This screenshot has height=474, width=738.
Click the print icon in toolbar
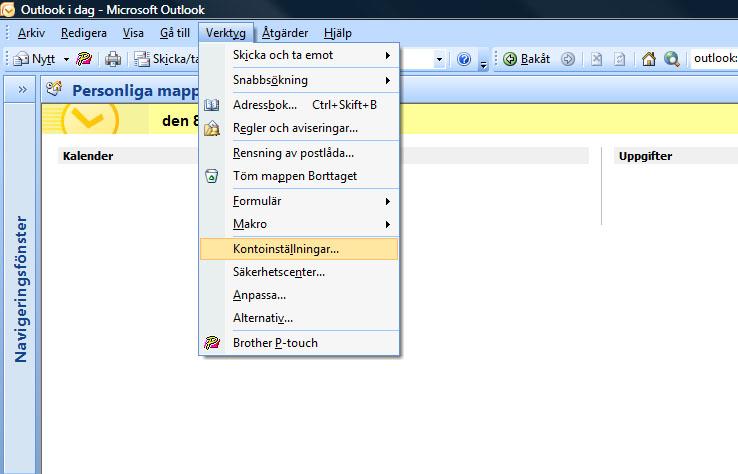click(113, 59)
